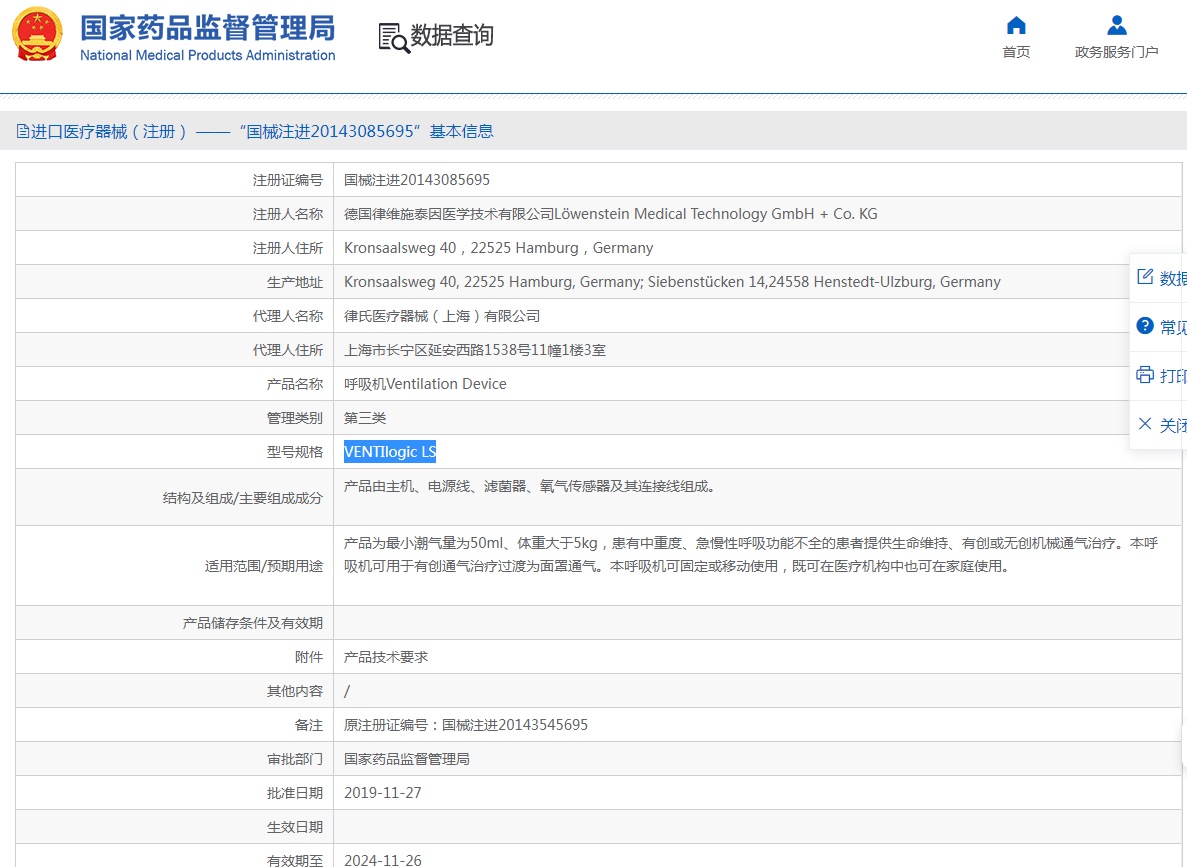Open the 政务服务门户 user icon
The width and height of the screenshot is (1187, 867).
pos(1117,26)
